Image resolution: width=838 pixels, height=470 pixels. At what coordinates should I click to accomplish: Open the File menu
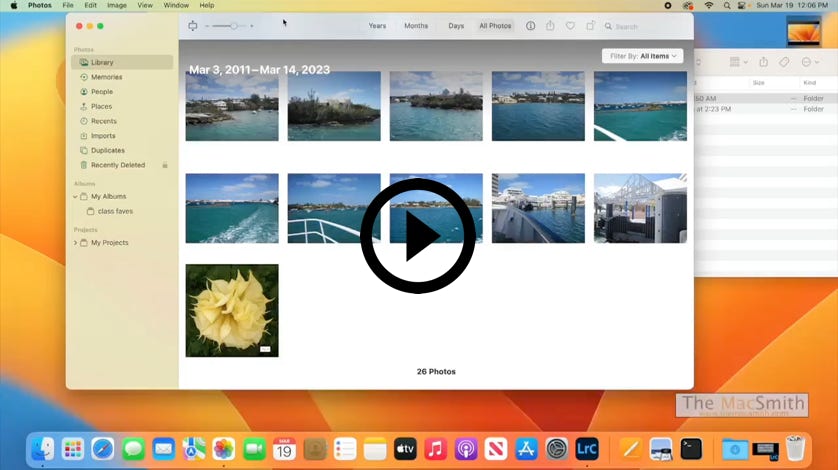[68, 5]
